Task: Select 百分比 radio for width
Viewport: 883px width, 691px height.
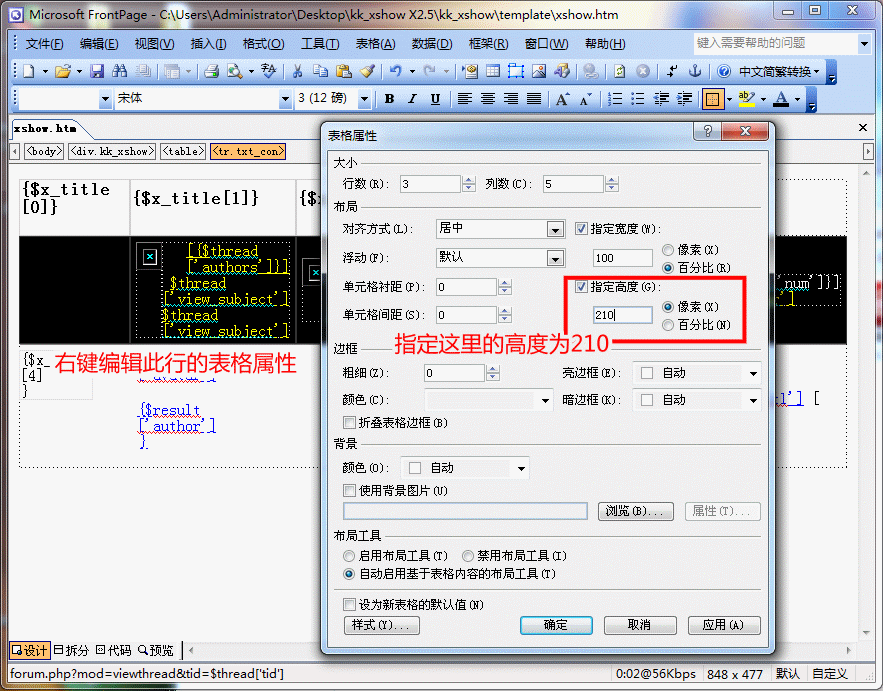Action: [668, 268]
